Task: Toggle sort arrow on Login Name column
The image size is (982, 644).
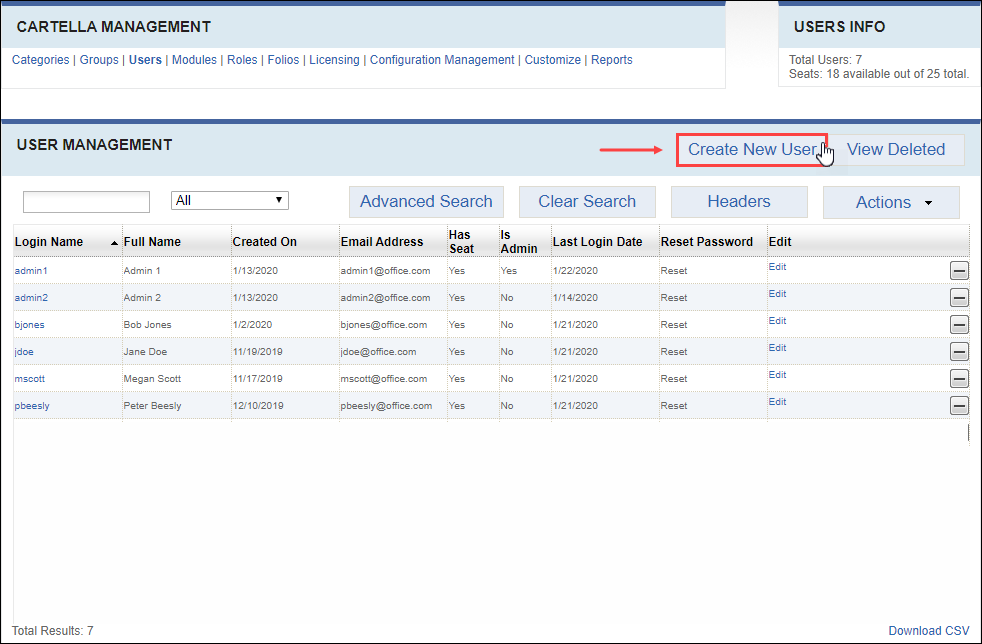Action: click(114, 243)
